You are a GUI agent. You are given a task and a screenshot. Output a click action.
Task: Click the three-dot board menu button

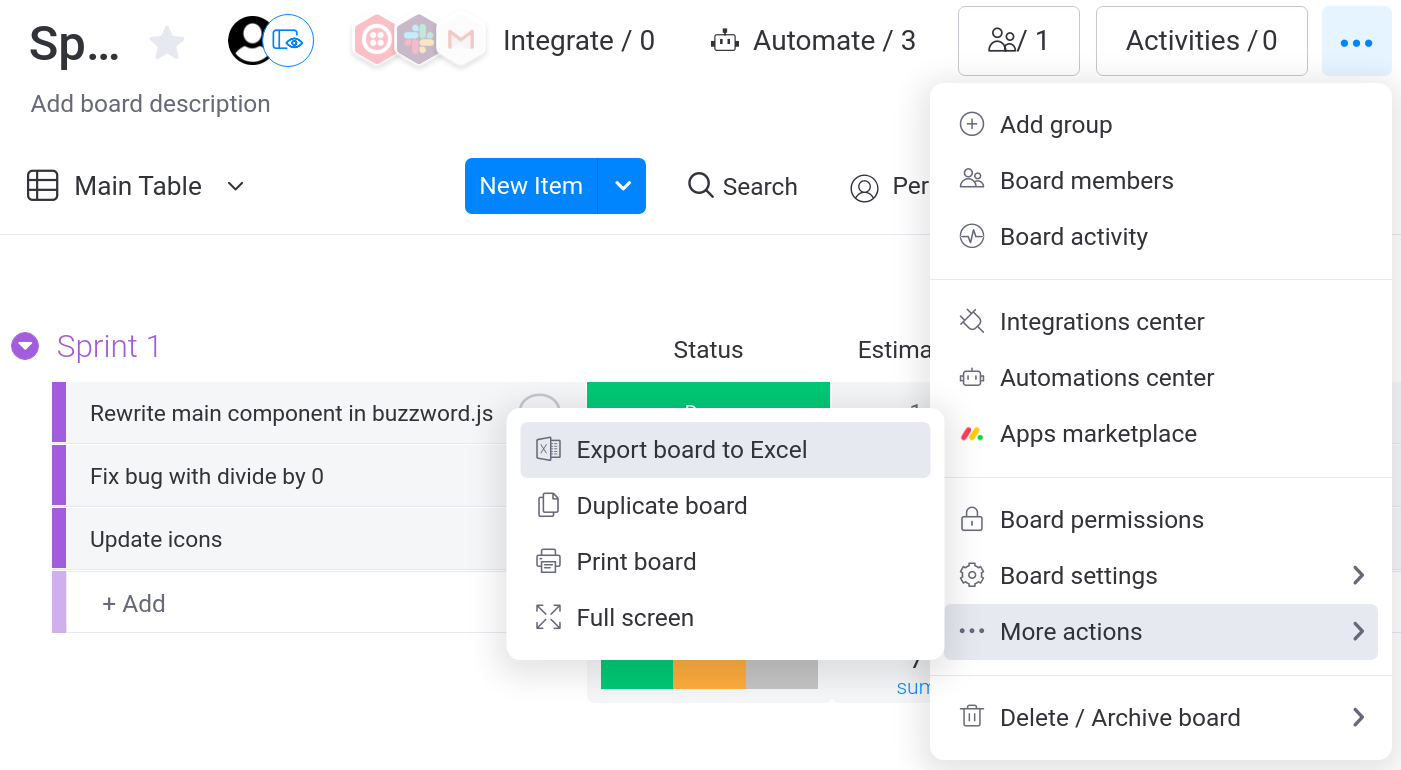1356,41
